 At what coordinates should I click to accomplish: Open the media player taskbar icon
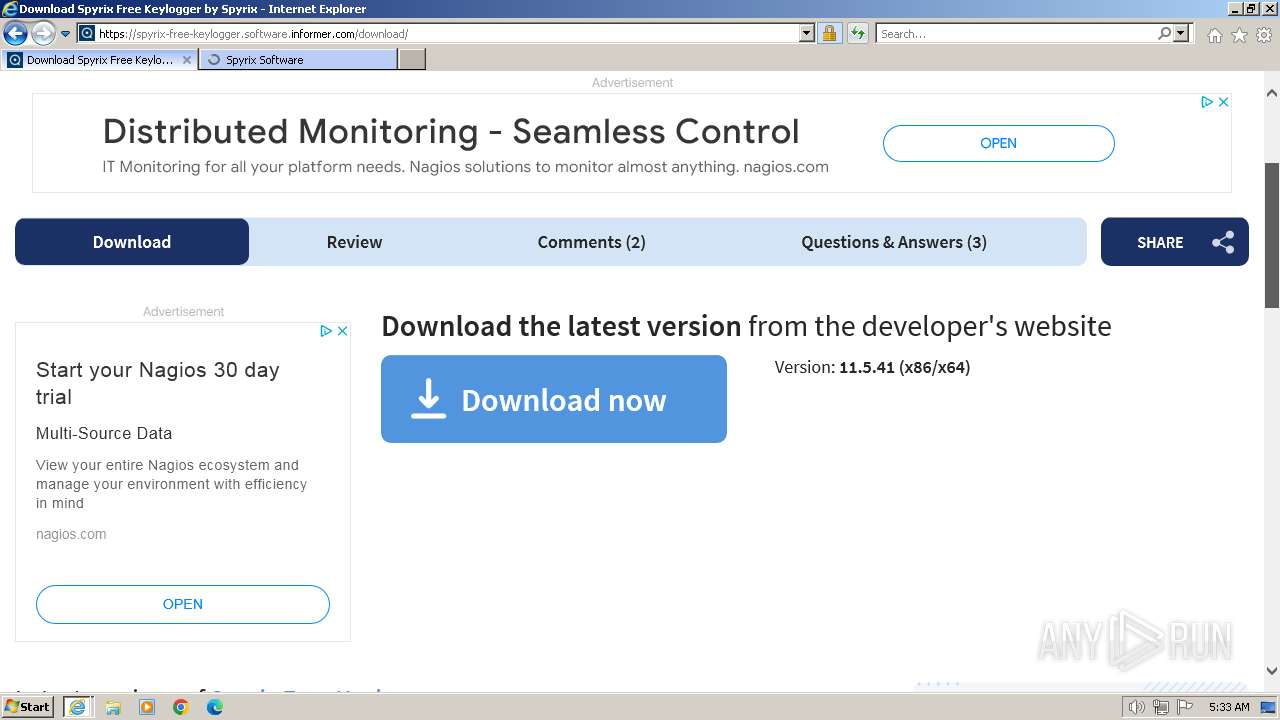click(x=147, y=707)
